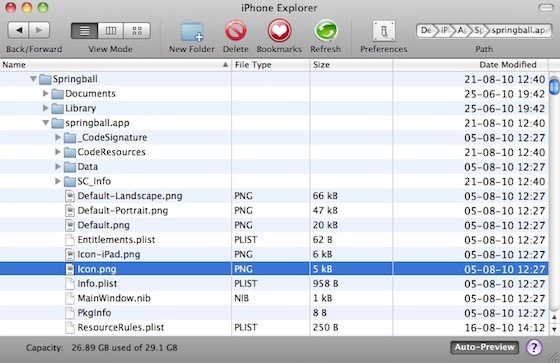Click the Icon.png file icon
The width and height of the screenshot is (560, 363).
click(x=70, y=269)
